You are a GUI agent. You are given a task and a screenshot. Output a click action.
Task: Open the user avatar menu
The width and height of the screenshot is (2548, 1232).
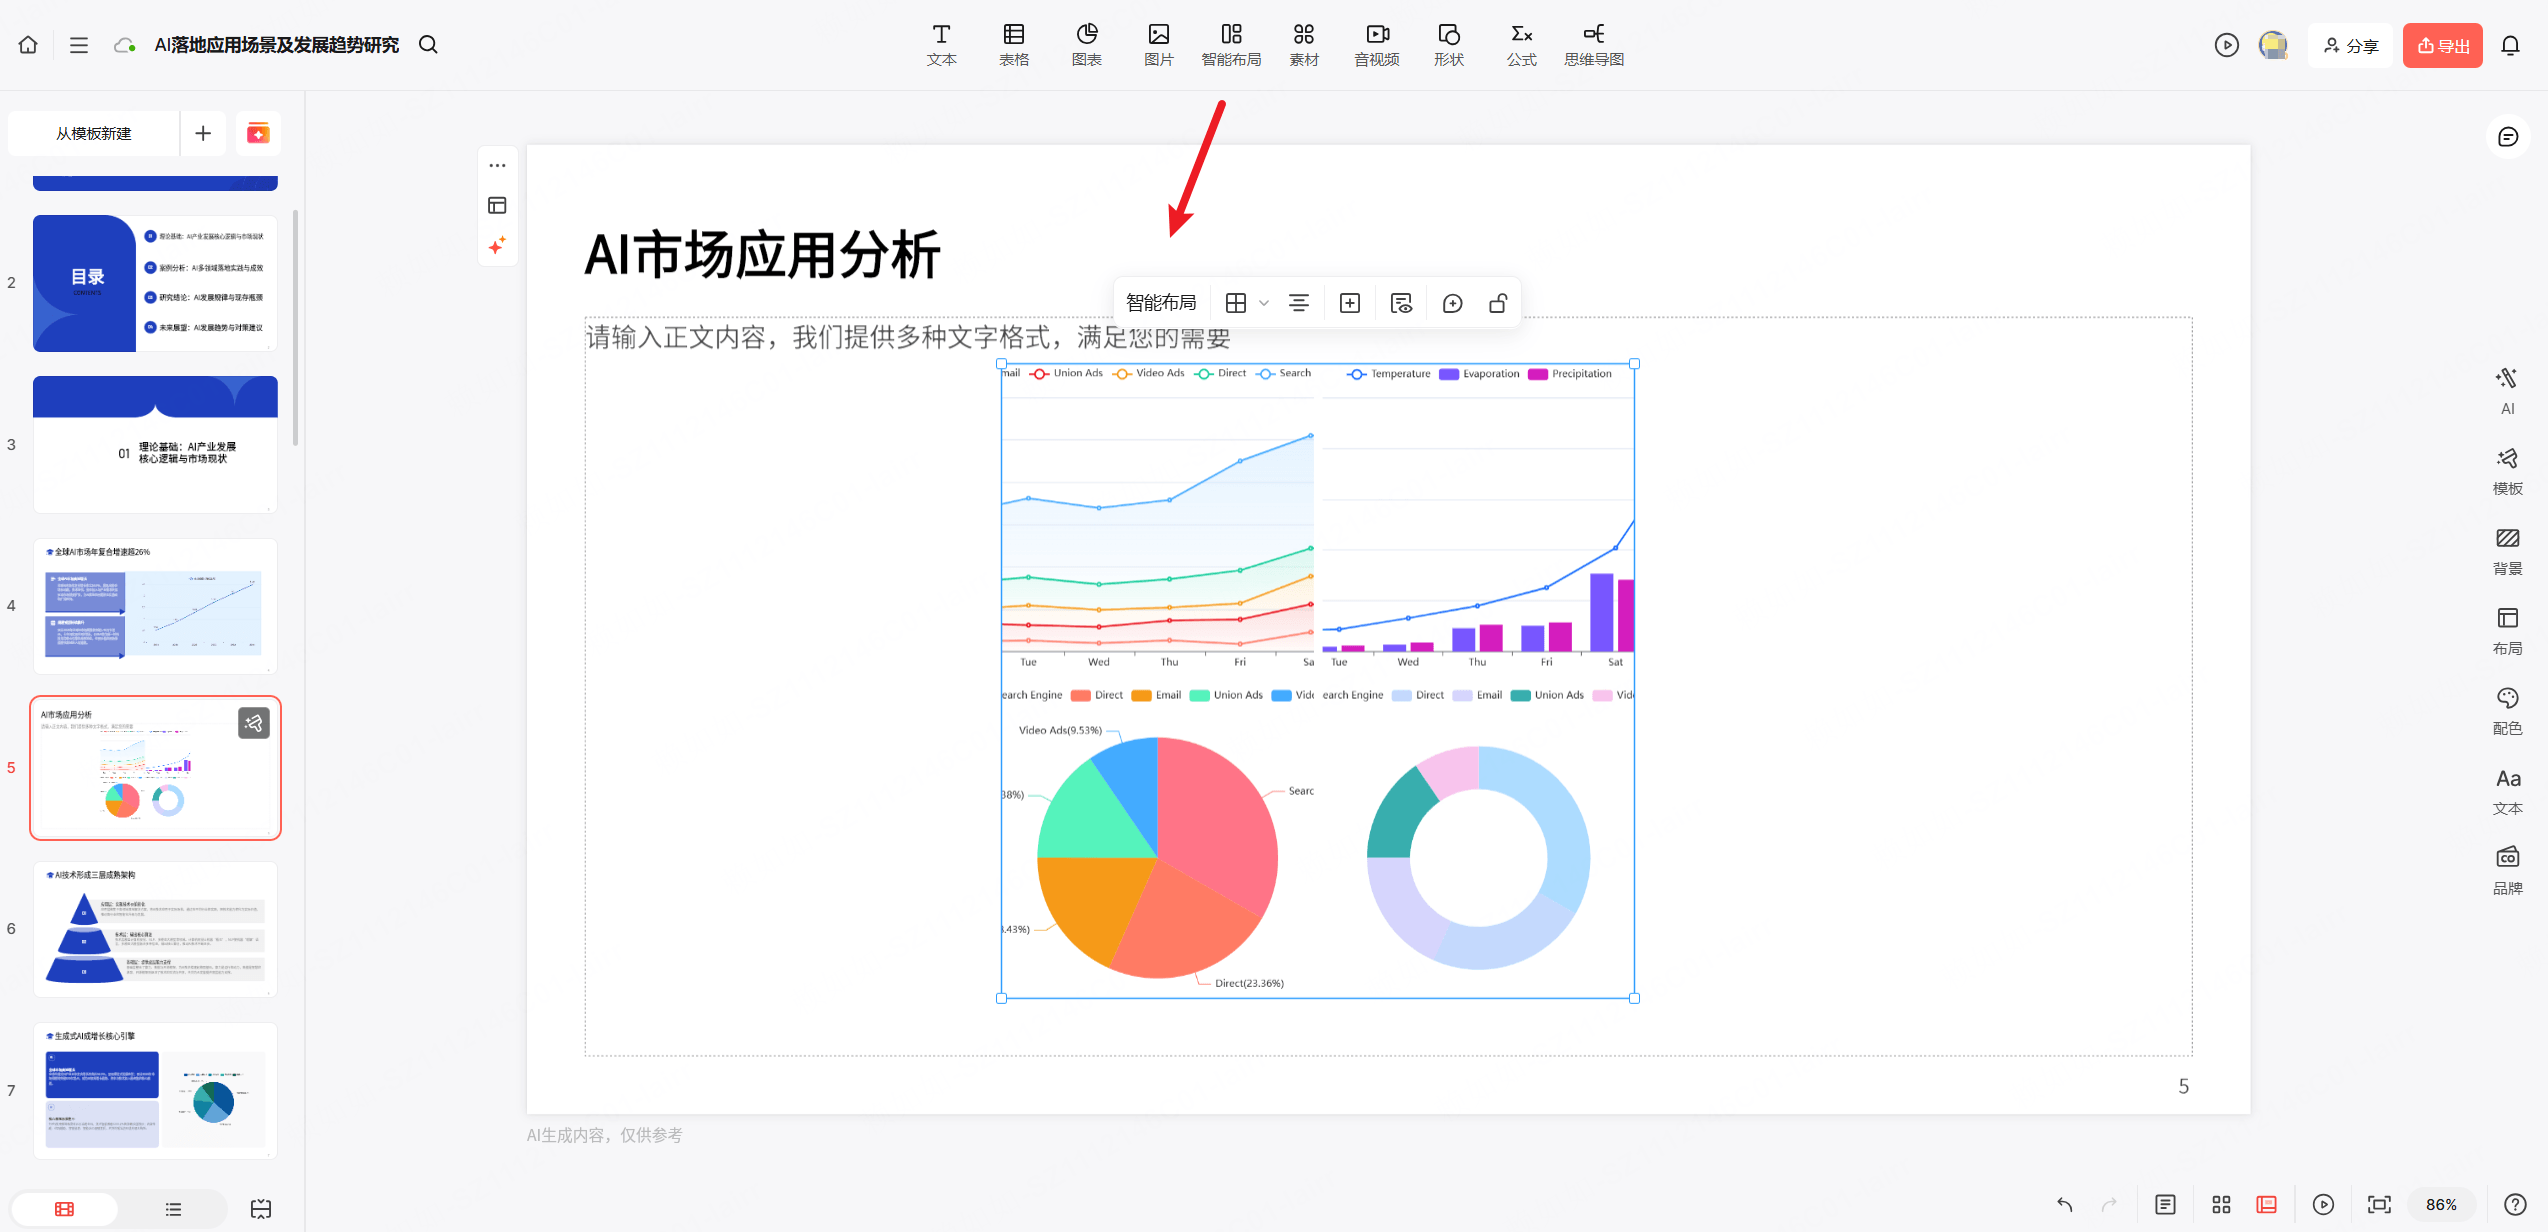2273,45
